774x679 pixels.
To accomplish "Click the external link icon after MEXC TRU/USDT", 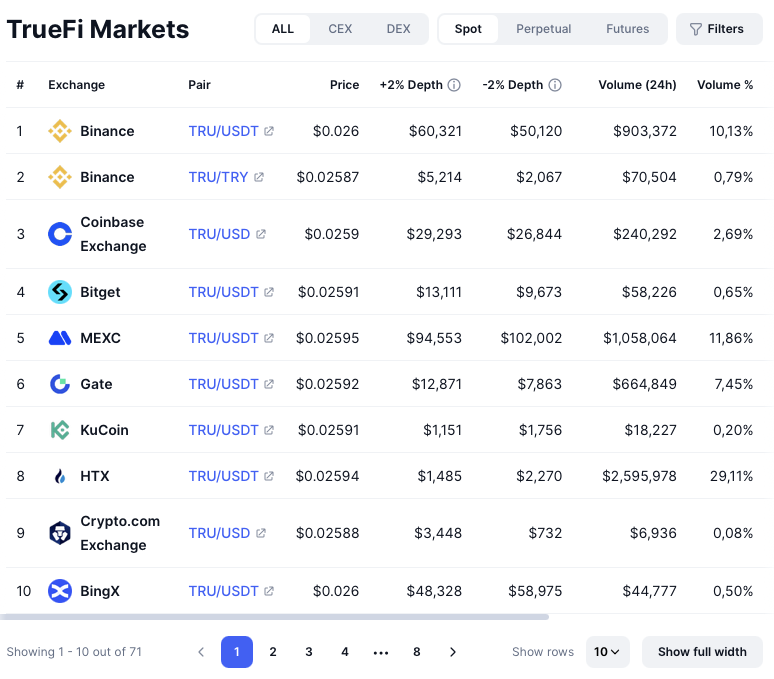I will pos(269,338).
